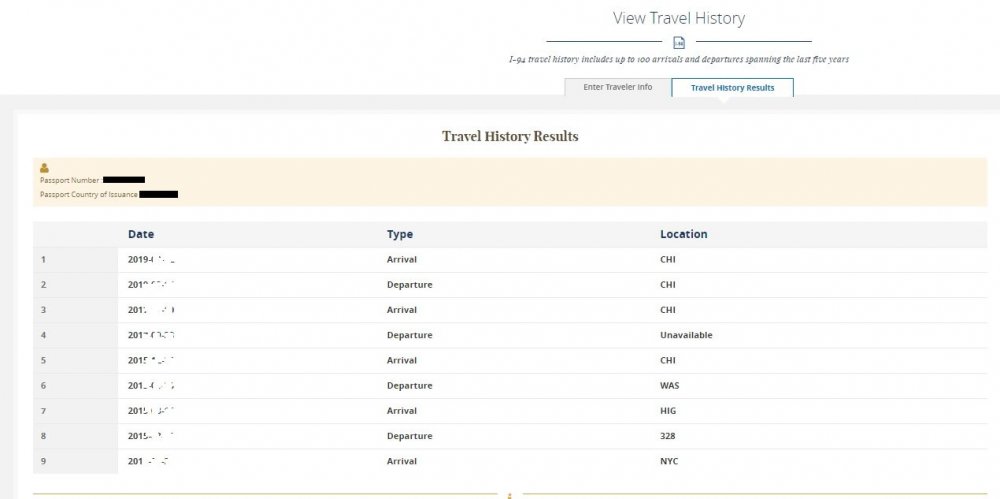Viewport: 1000px width, 499px height.
Task: Click Unavailable location in row 4
Action: click(686, 335)
